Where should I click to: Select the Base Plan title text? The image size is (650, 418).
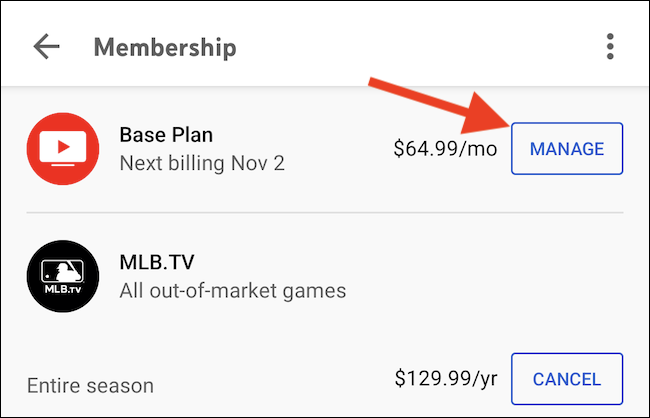click(x=166, y=135)
